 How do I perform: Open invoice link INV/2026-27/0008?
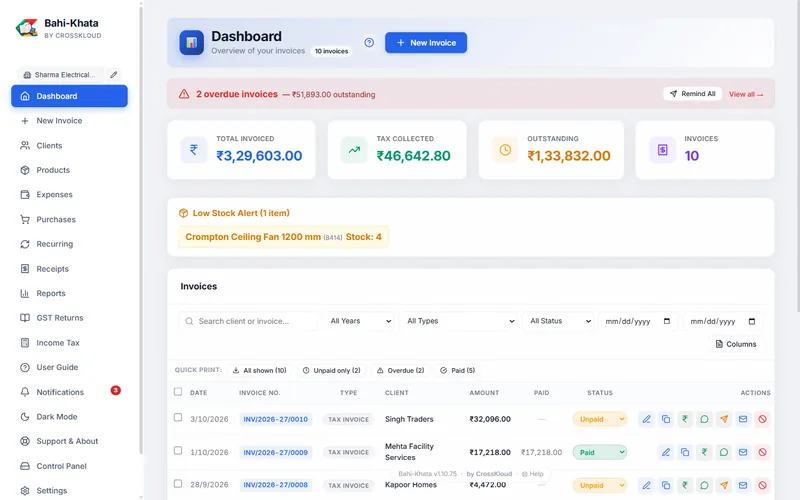276,485
